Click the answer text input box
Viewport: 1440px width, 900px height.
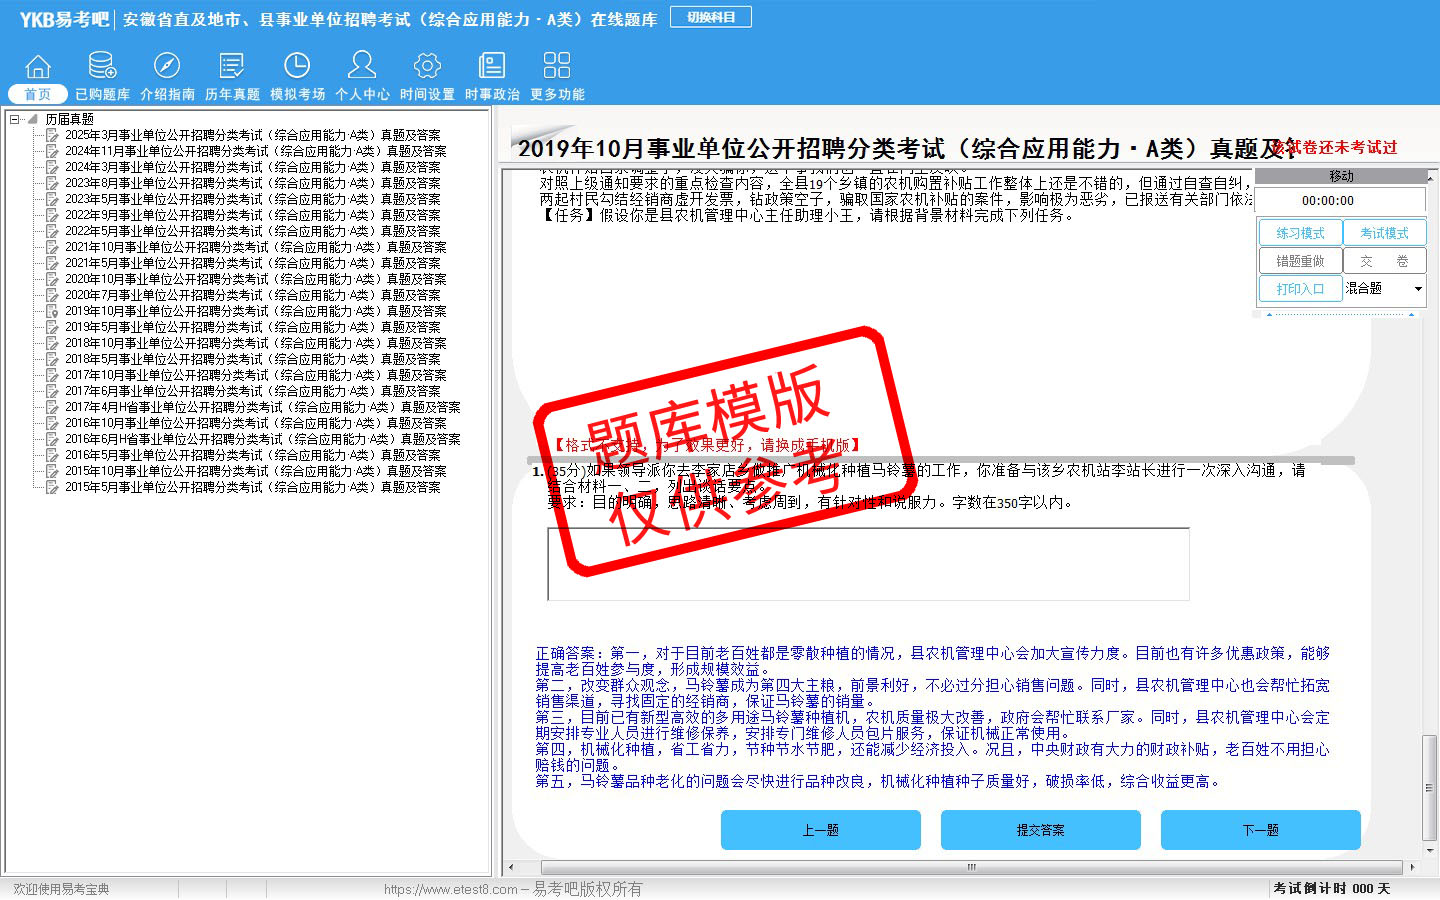868,564
